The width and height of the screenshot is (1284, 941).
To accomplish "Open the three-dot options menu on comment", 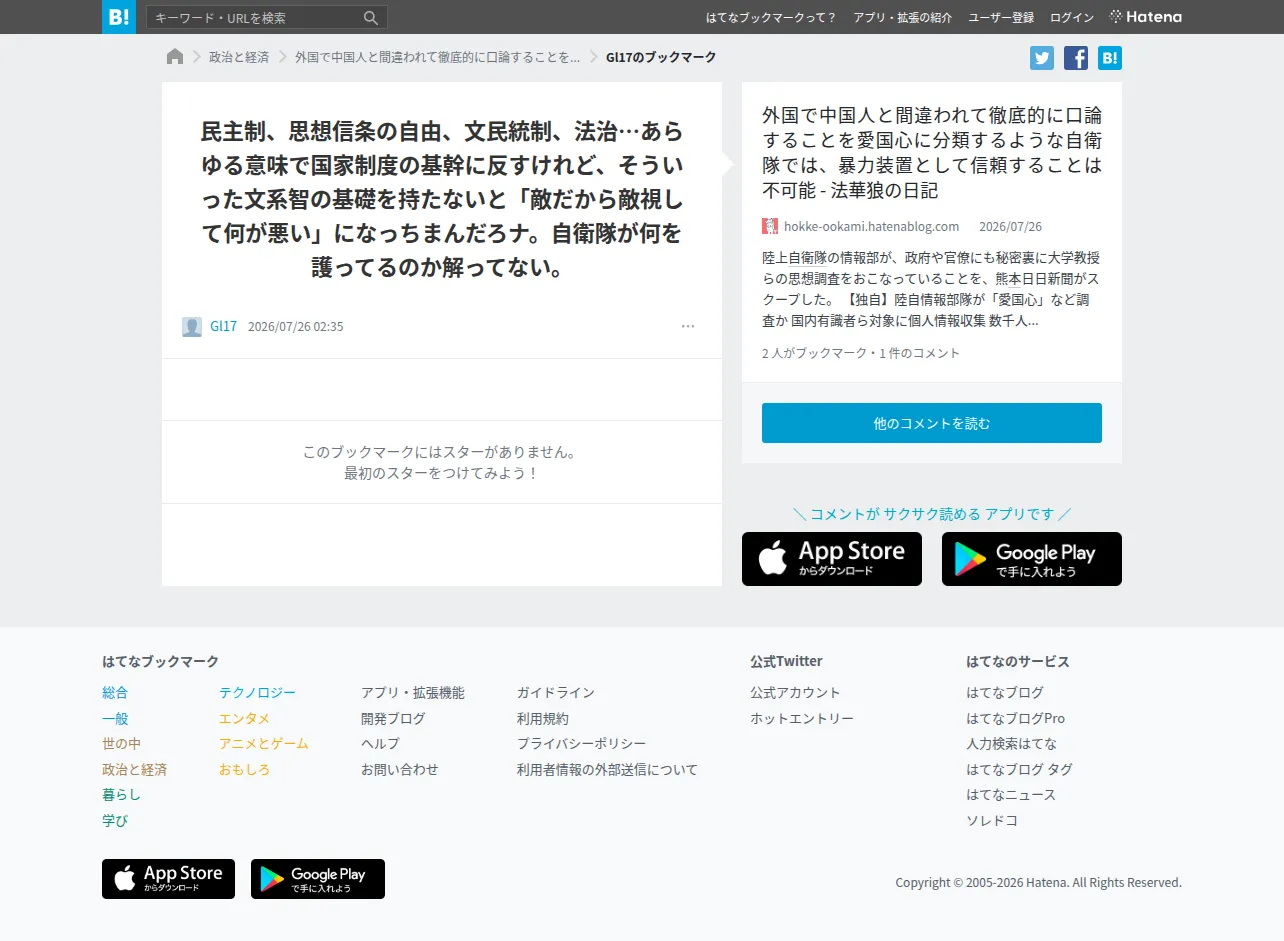I will pos(688,326).
